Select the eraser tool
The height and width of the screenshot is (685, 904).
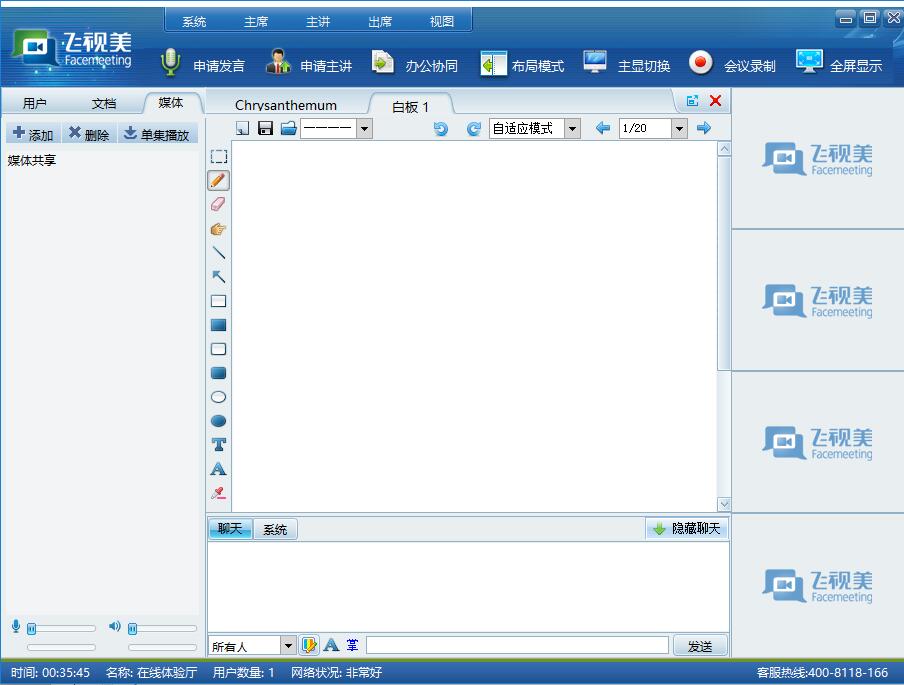(218, 204)
